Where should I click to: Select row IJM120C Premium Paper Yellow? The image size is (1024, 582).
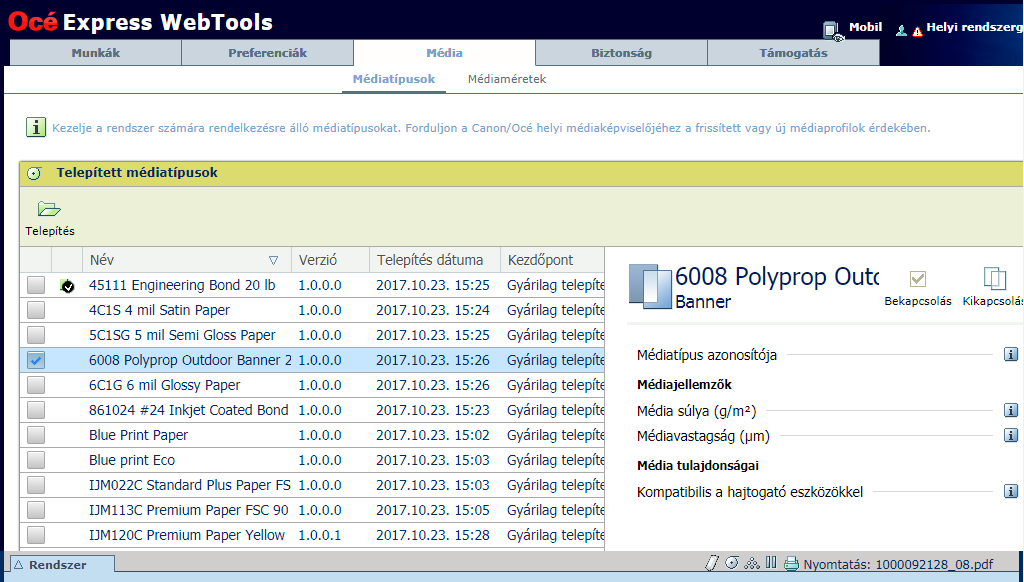[x=312, y=535]
